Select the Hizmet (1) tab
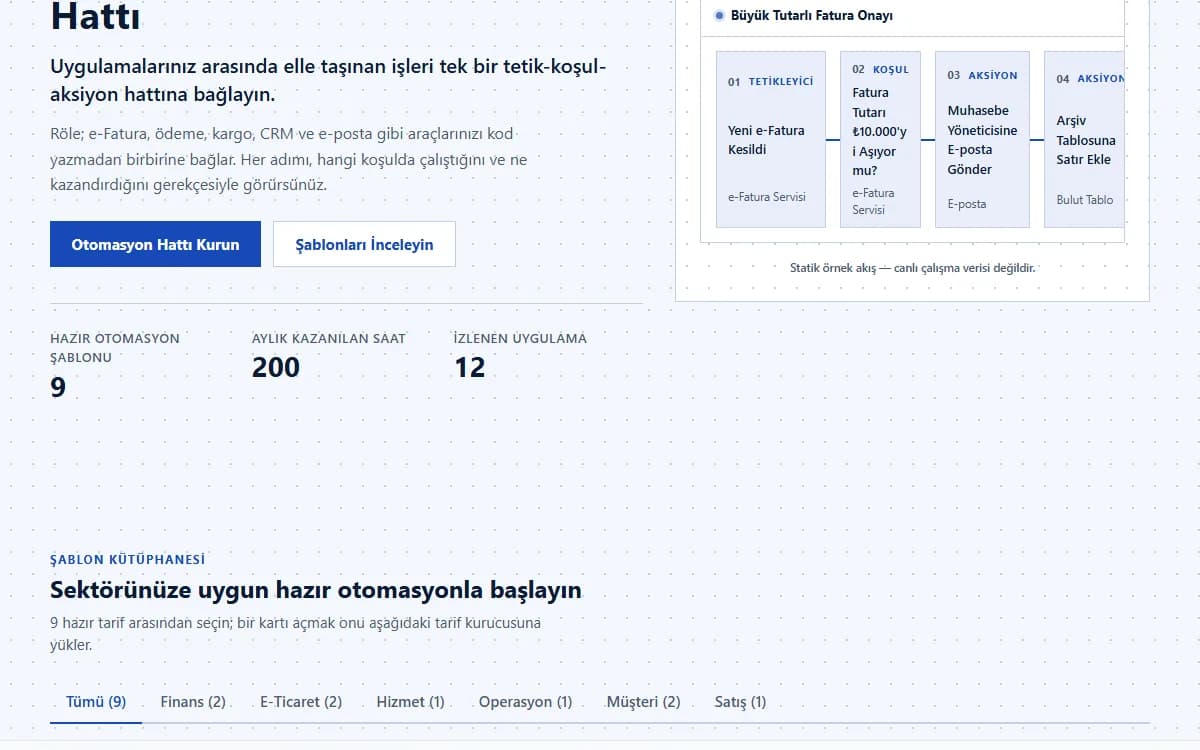The height and width of the screenshot is (750, 1200). point(410,702)
